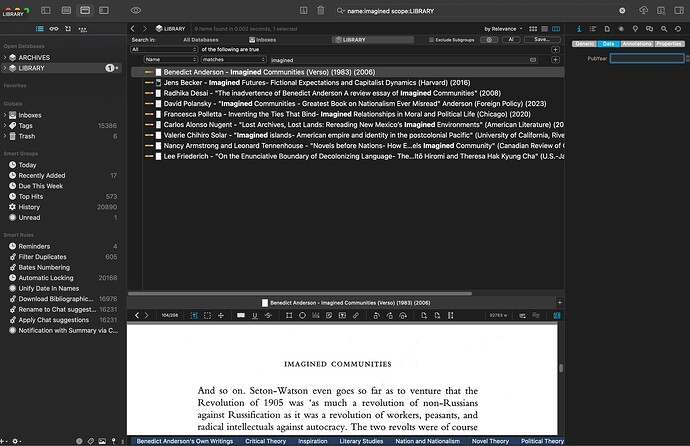Open the document inspector icon

607,29
